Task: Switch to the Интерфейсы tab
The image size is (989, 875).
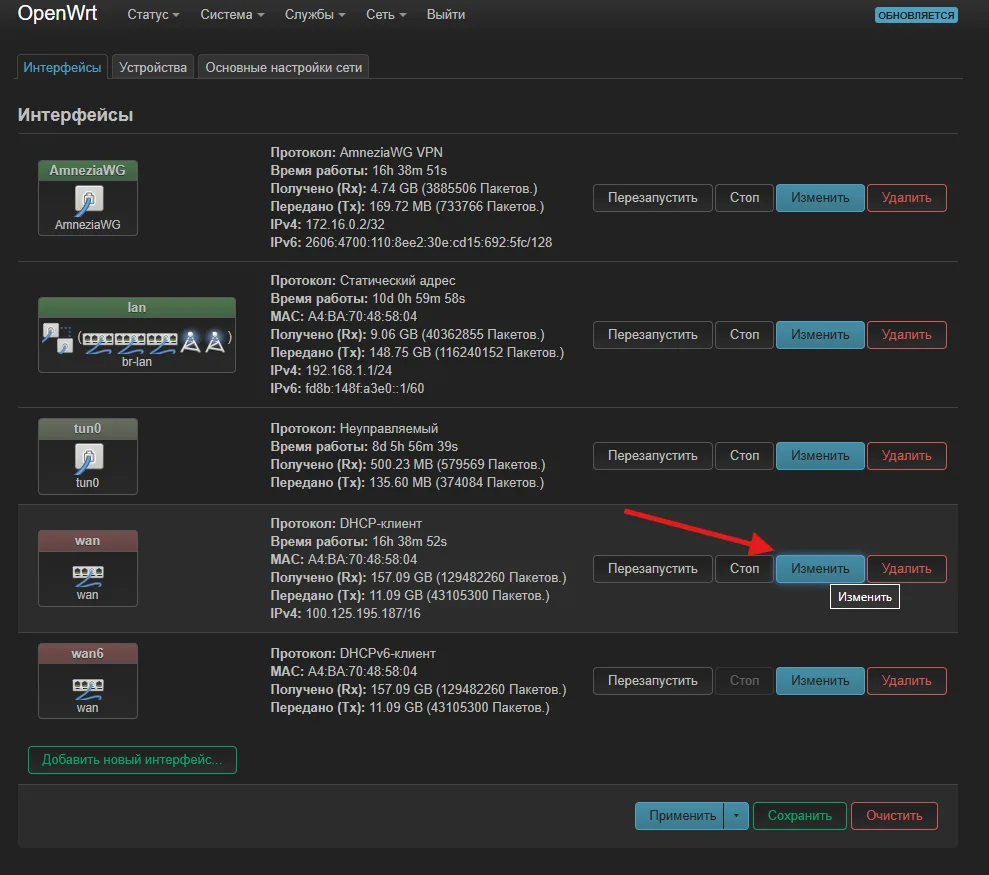Action: [x=62, y=68]
